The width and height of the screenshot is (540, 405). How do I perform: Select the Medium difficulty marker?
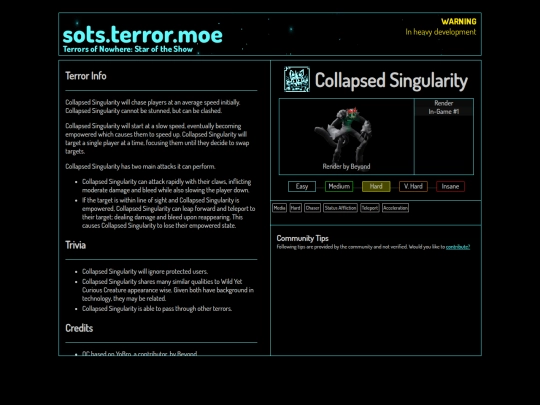pos(339,186)
